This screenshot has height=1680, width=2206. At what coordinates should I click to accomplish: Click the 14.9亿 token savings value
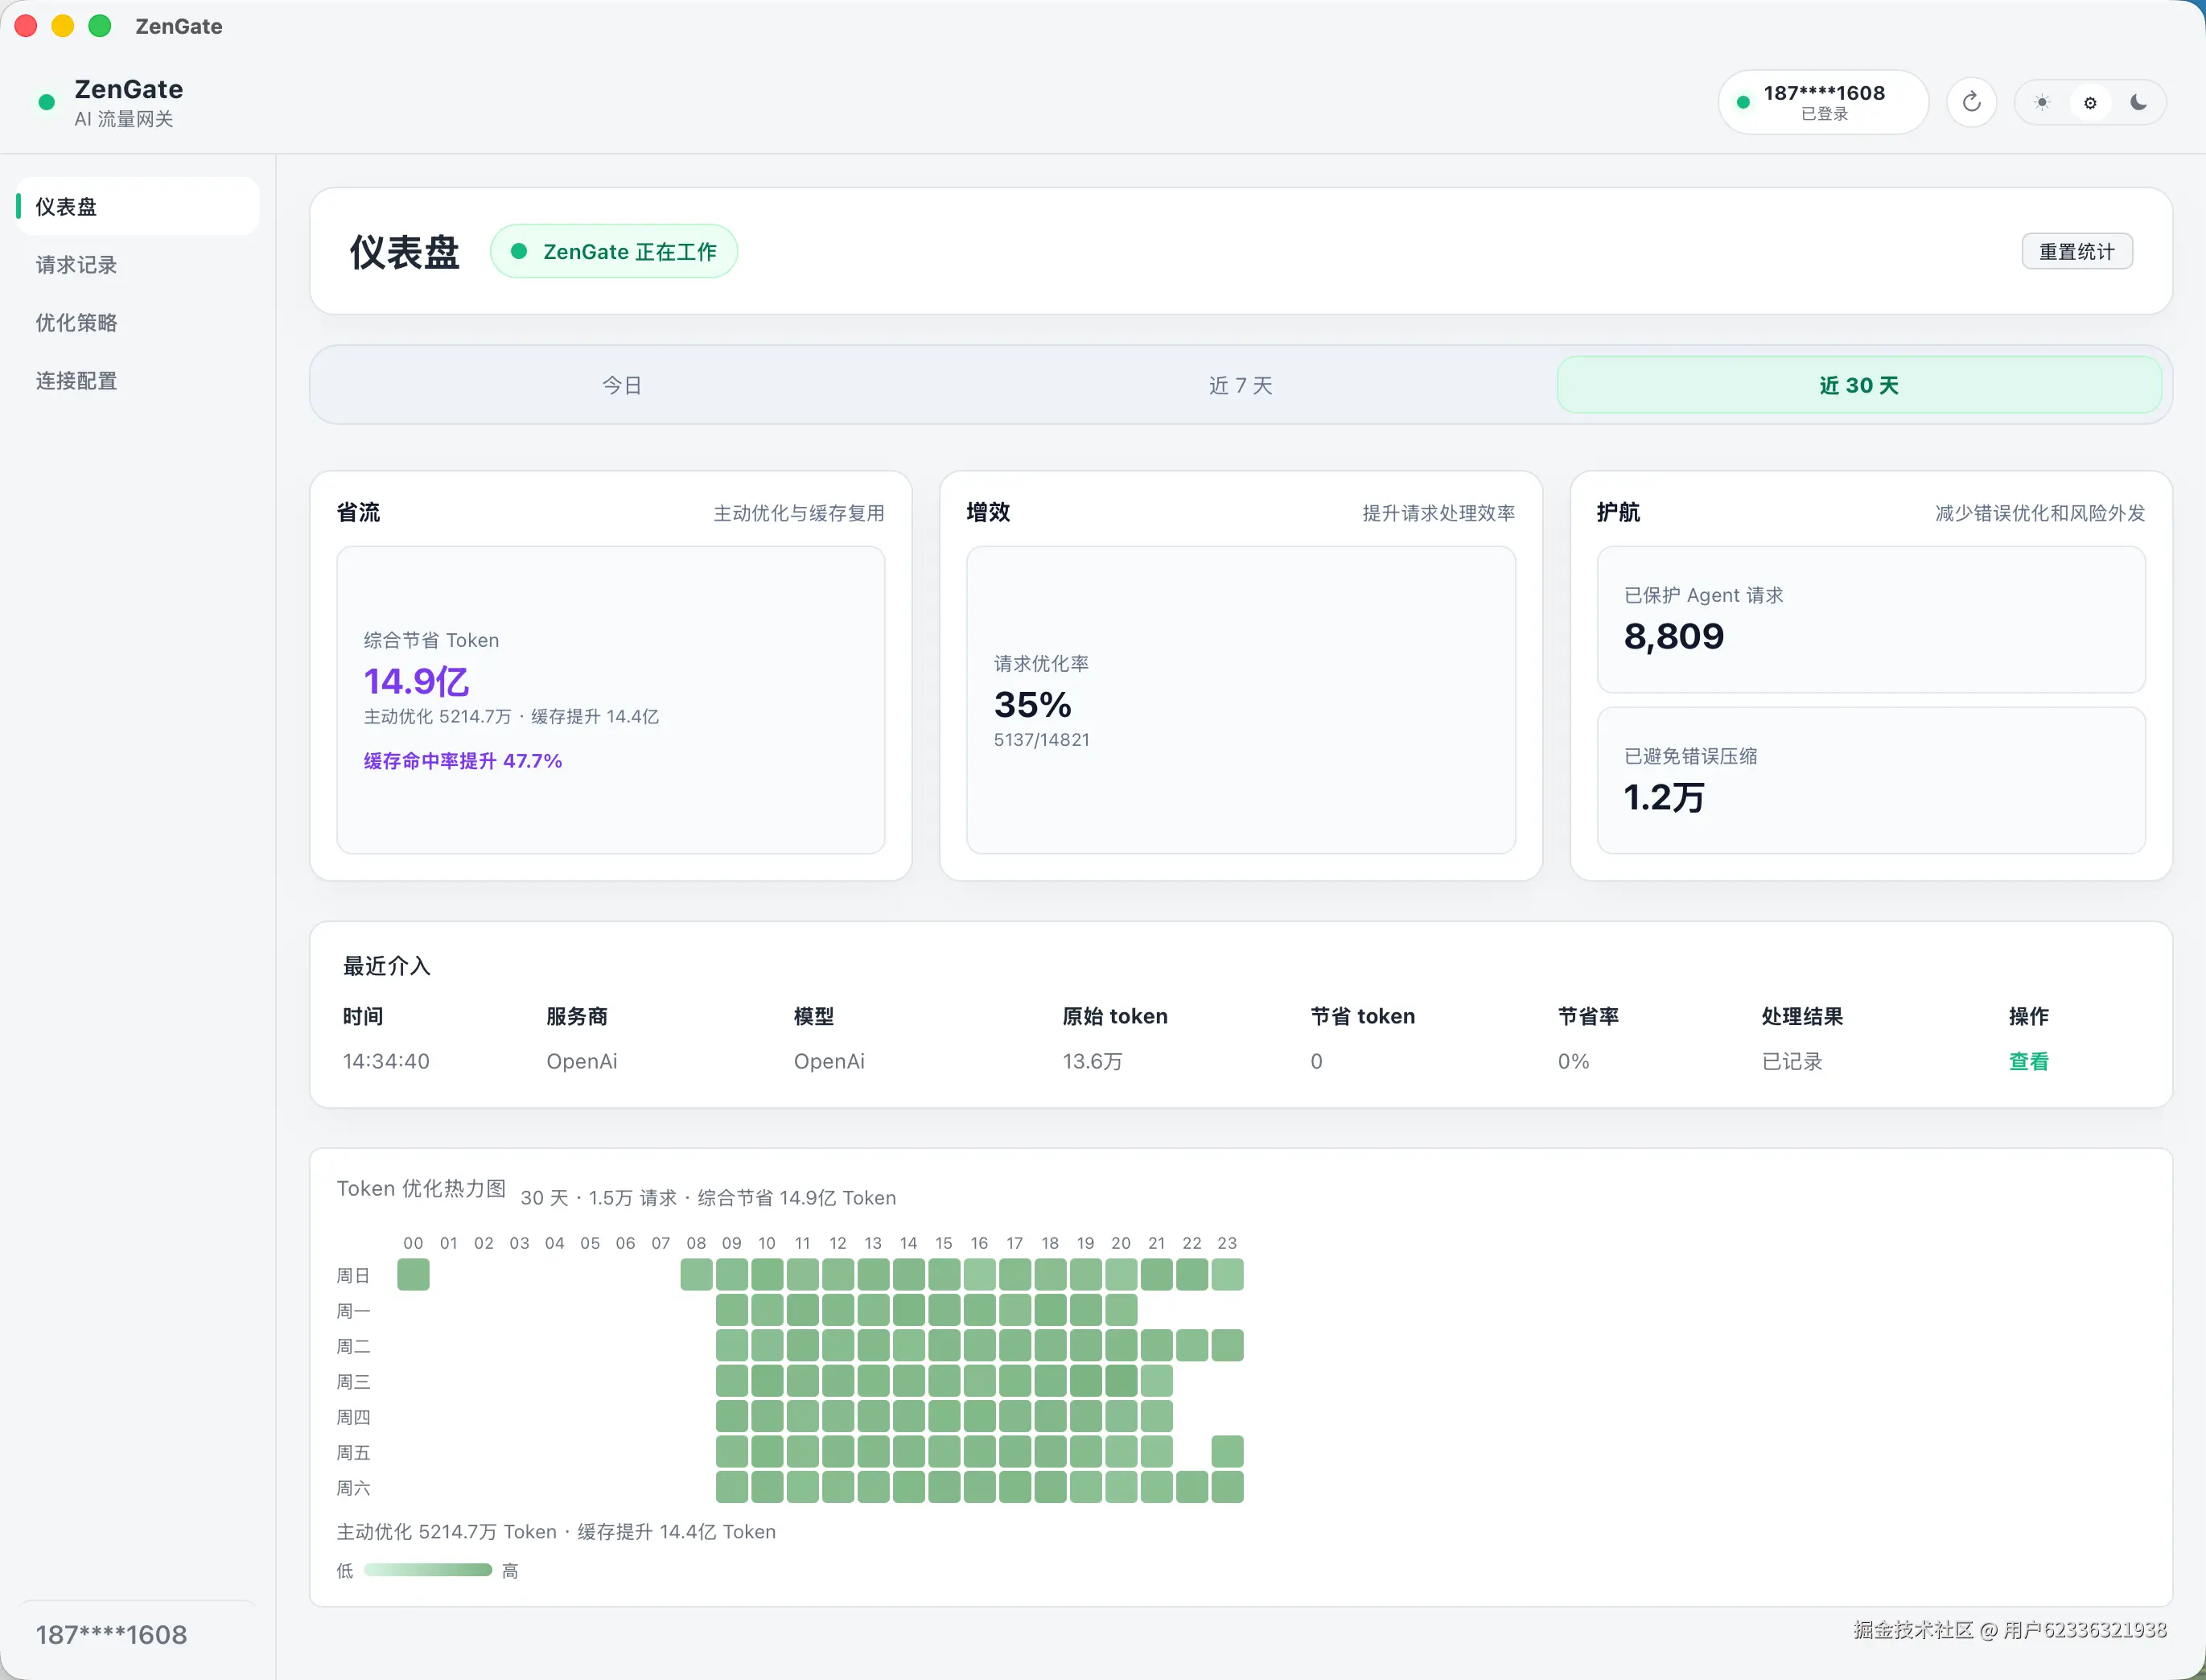(416, 681)
